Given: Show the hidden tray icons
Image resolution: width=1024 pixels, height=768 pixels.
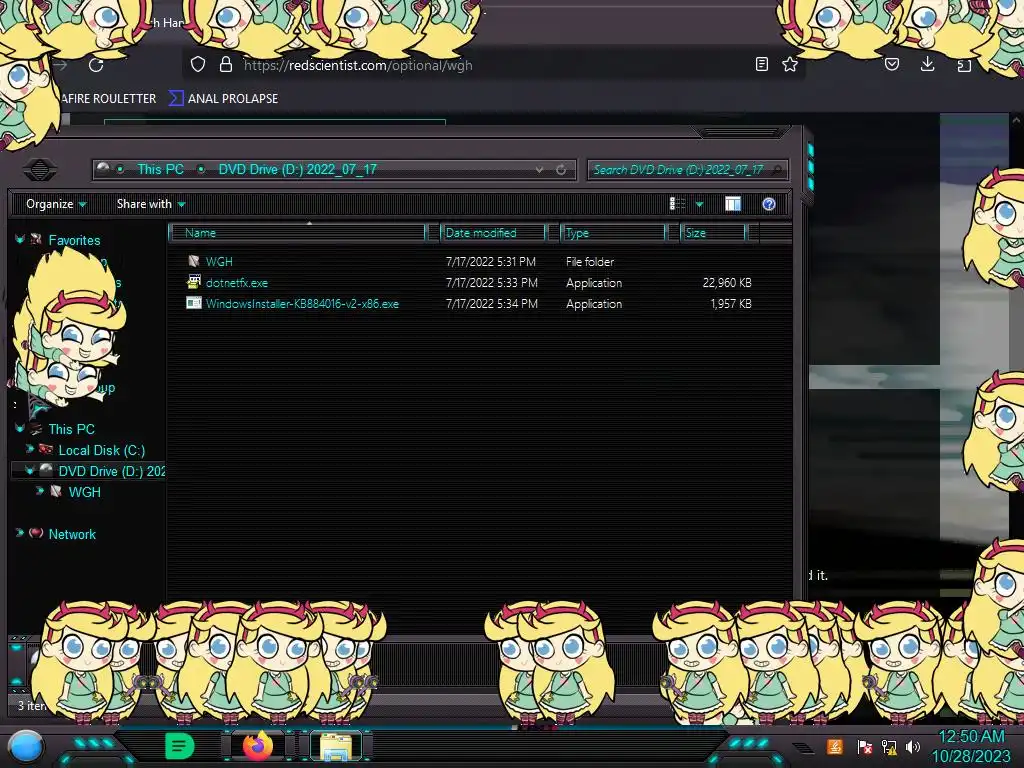Looking at the screenshot, I should pos(803,747).
